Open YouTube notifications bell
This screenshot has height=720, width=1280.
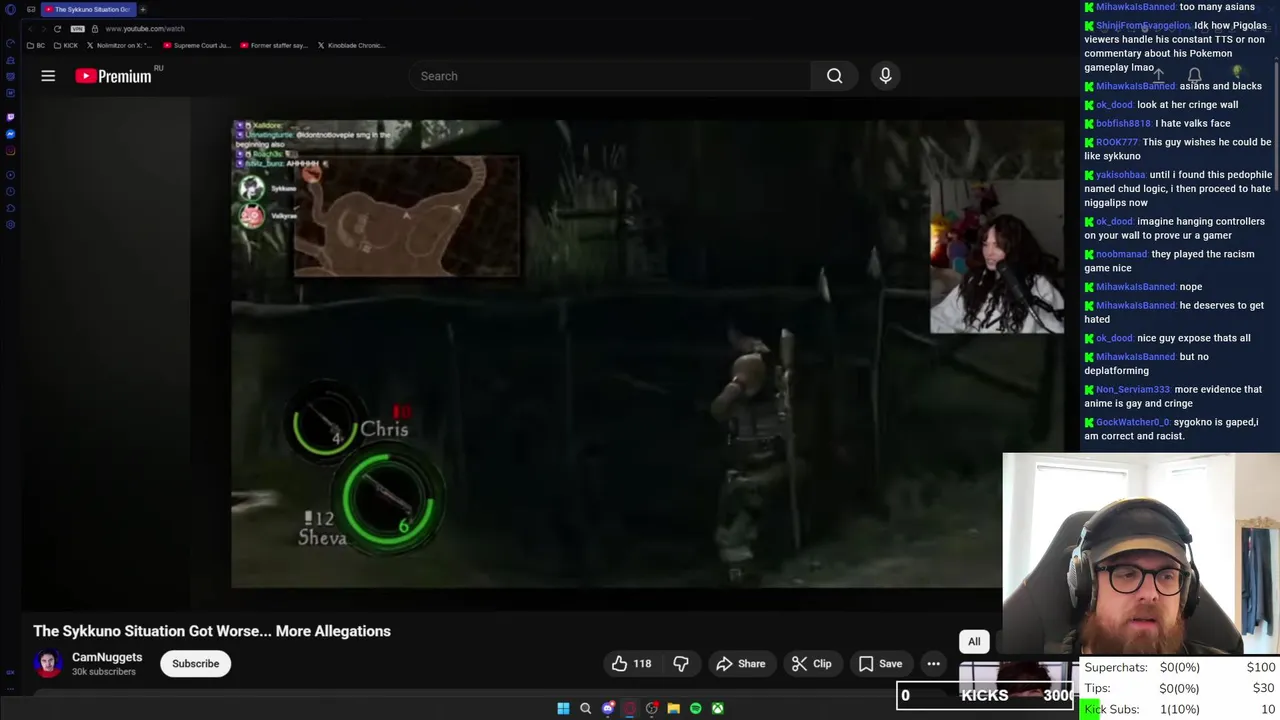[x=1194, y=76]
